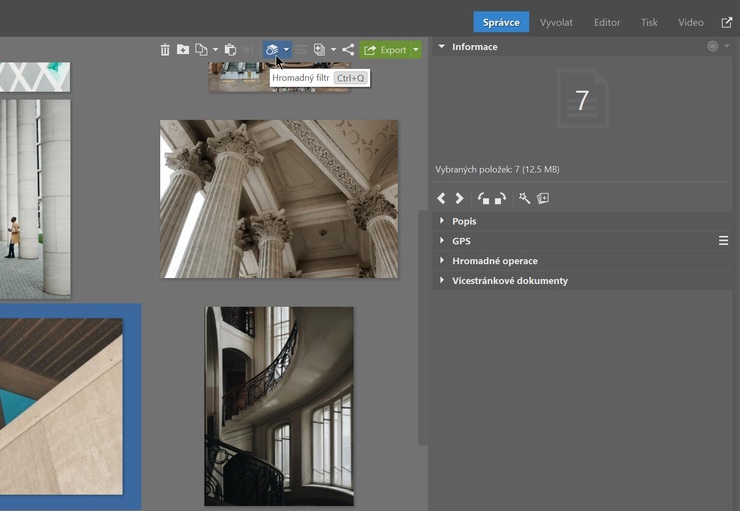Open the Copy files dropdown arrow
740x511 pixels.
(x=215, y=50)
